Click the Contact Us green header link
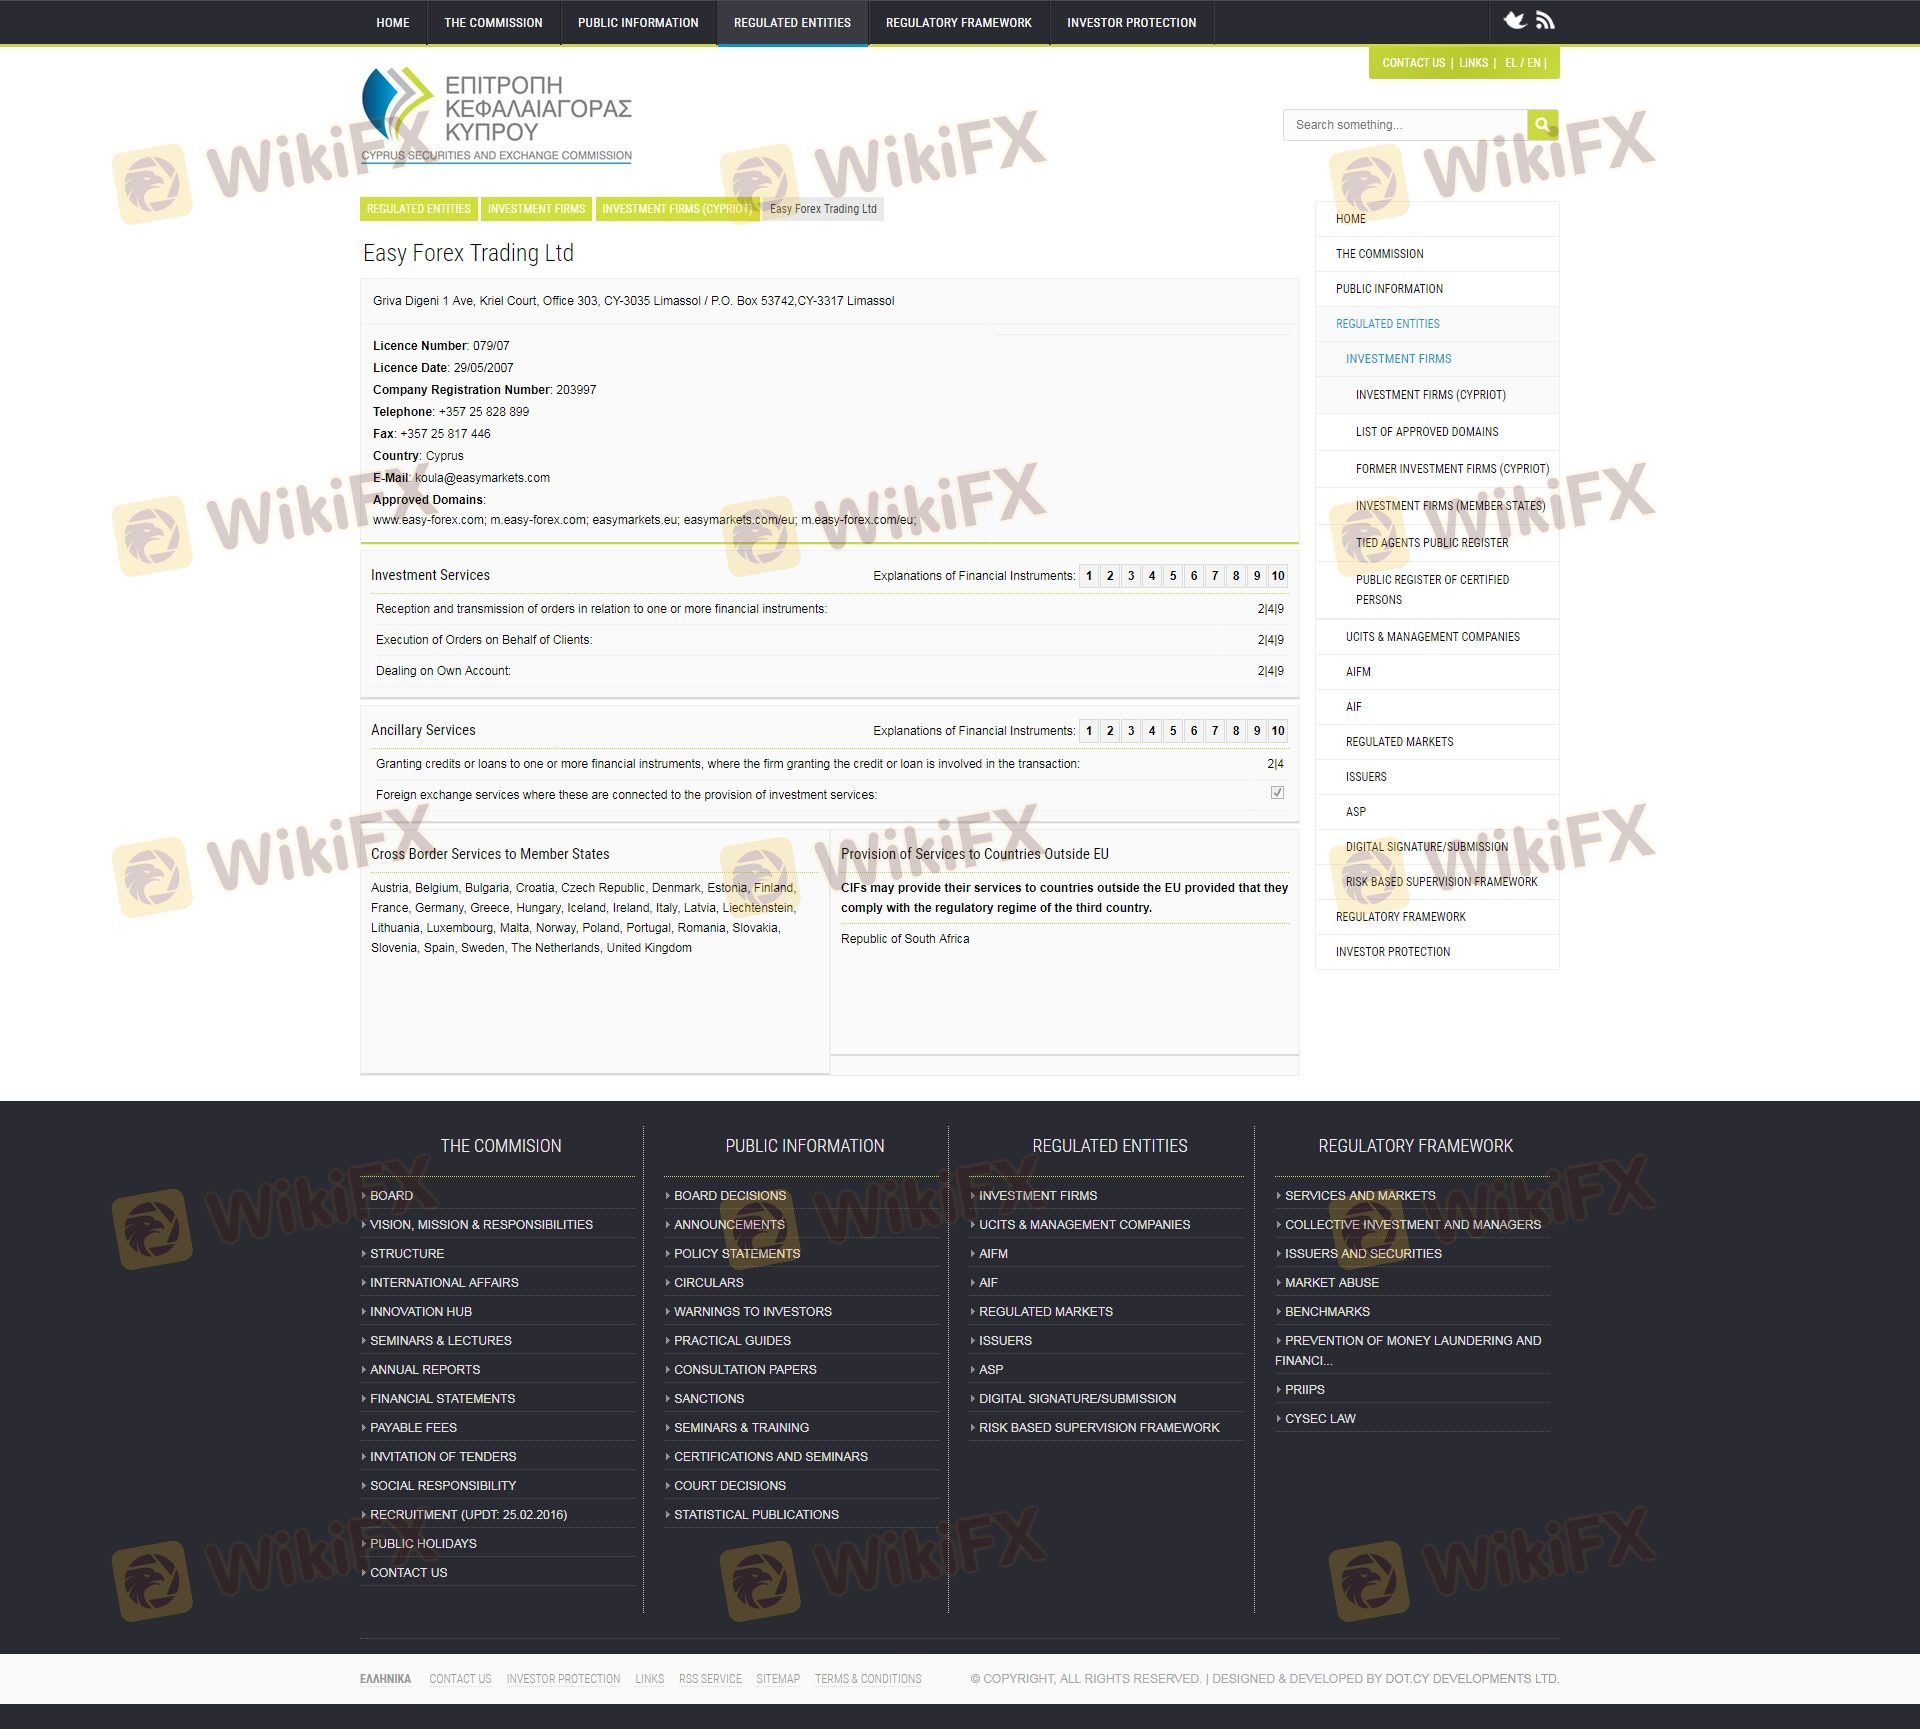This screenshot has height=1729, width=1920. coord(1413,63)
